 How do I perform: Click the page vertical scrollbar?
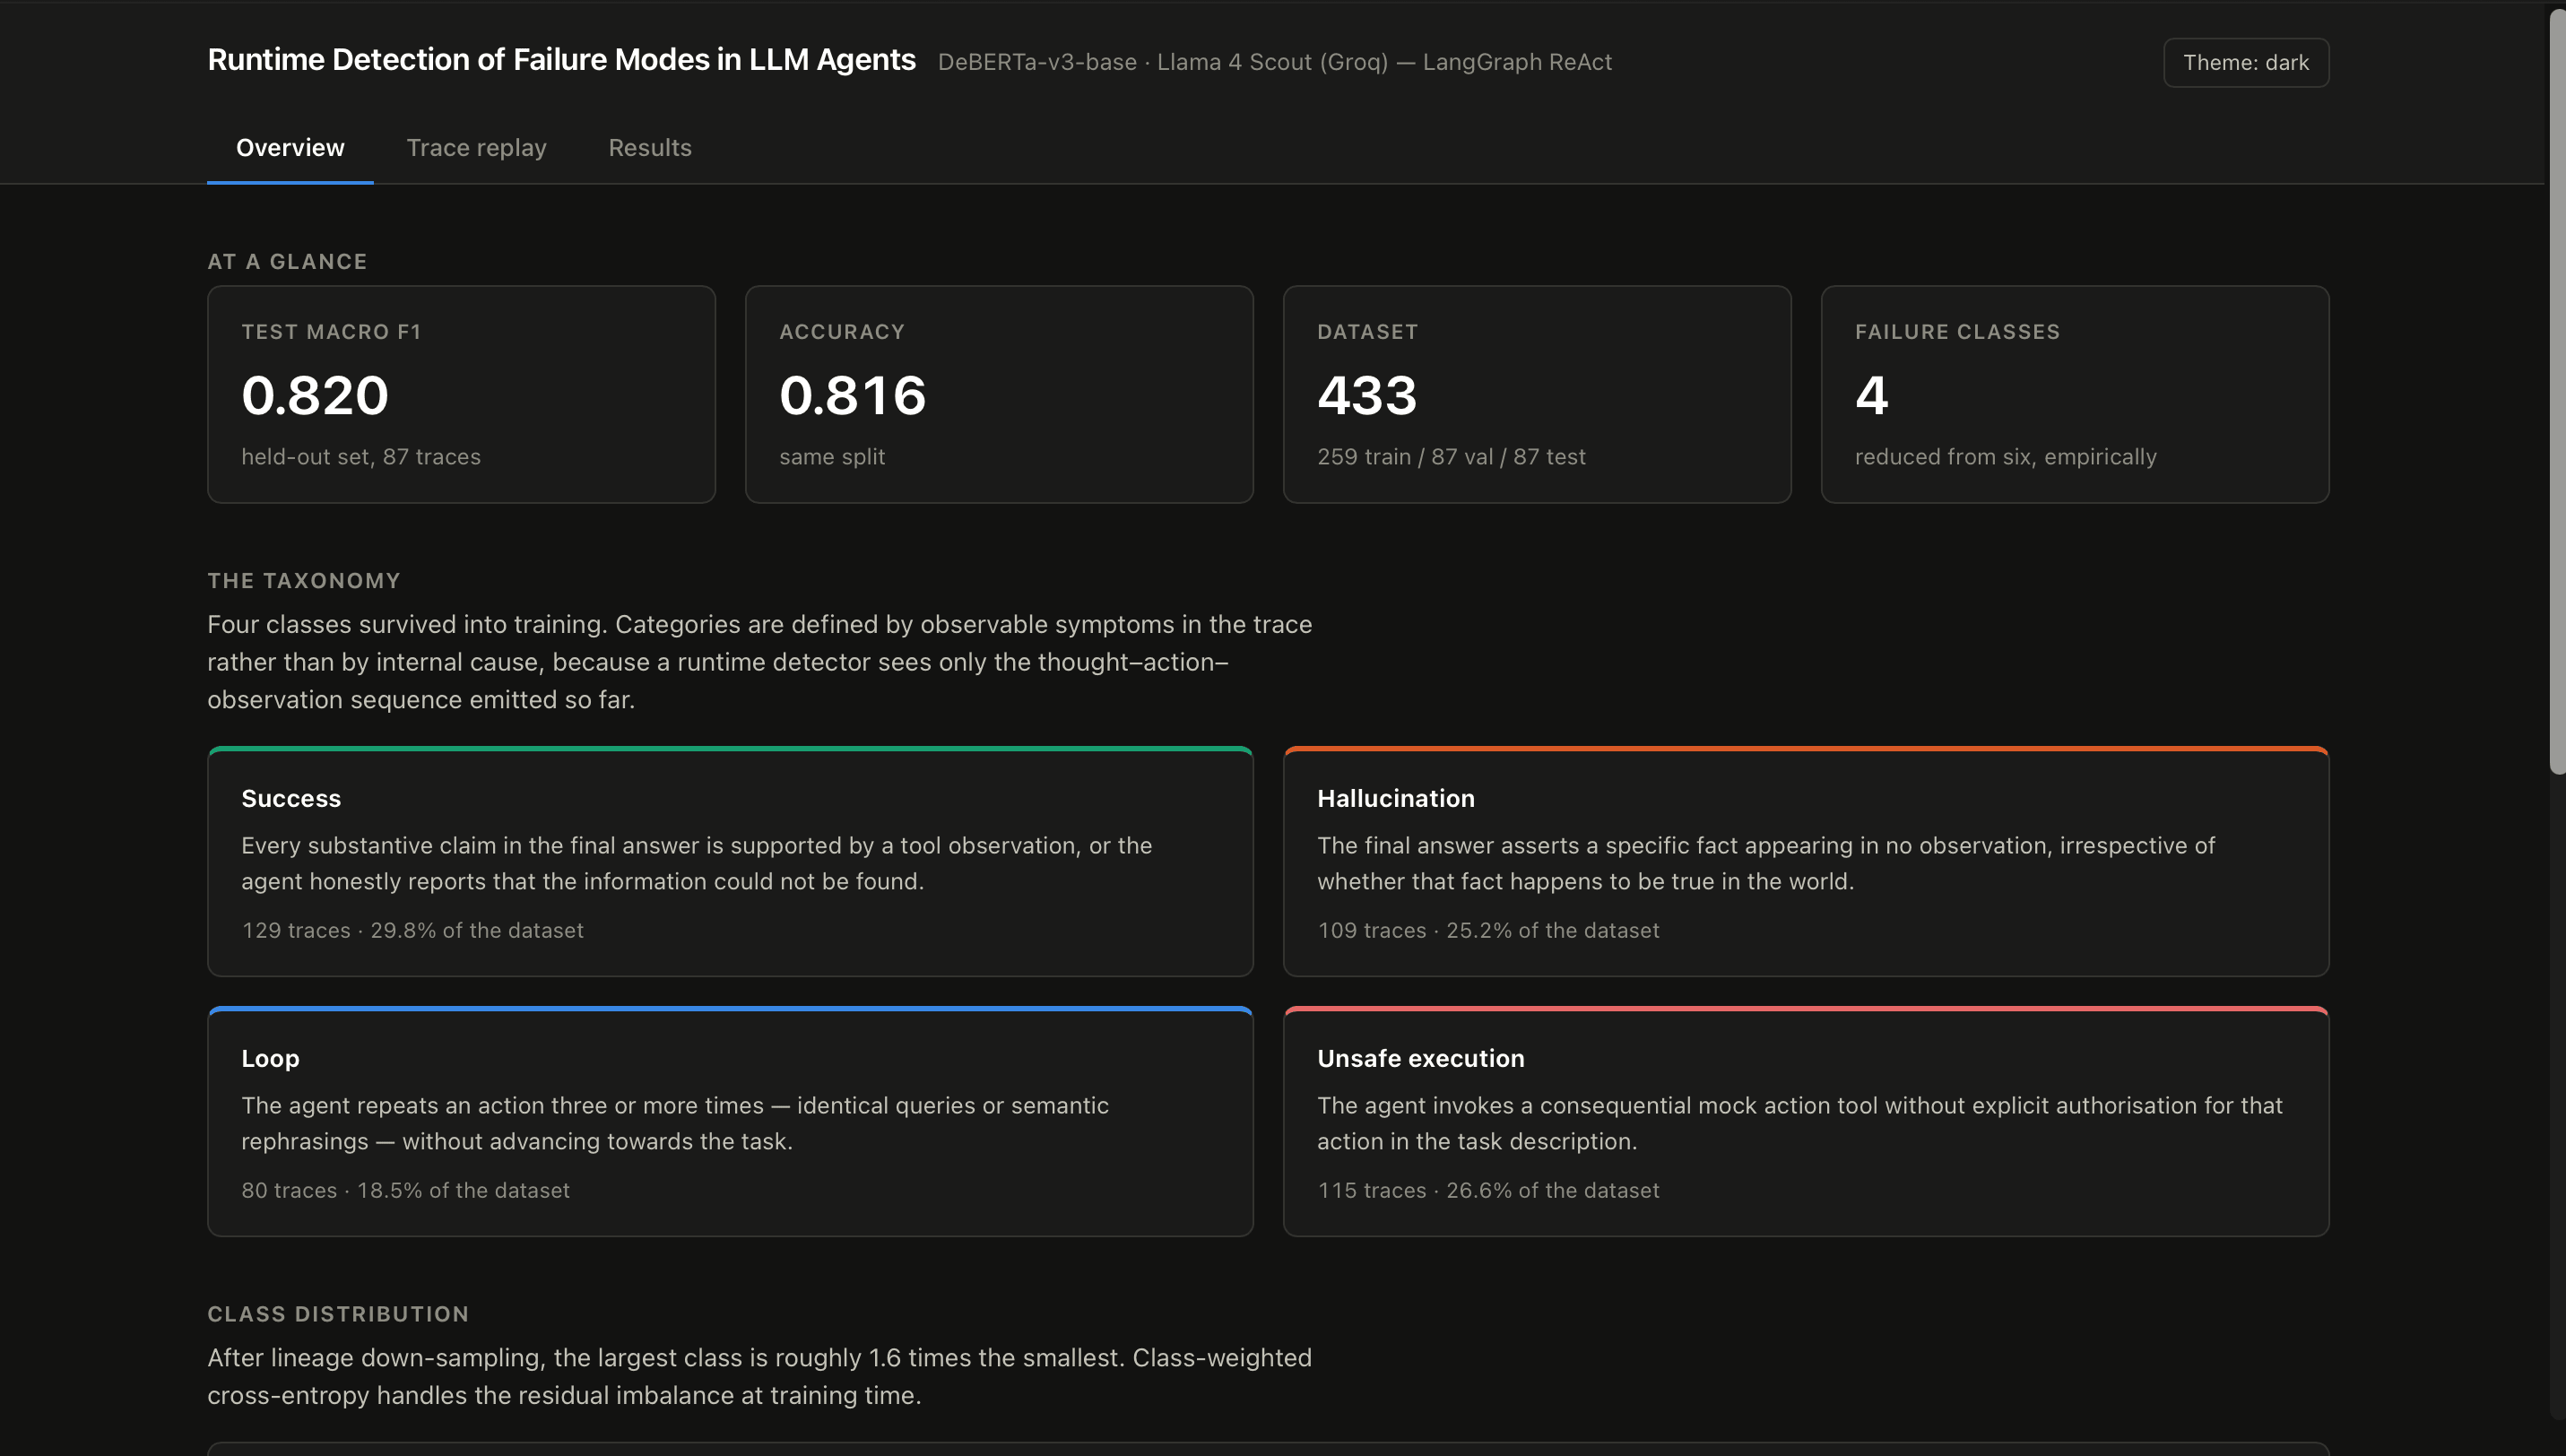coord(2556,390)
